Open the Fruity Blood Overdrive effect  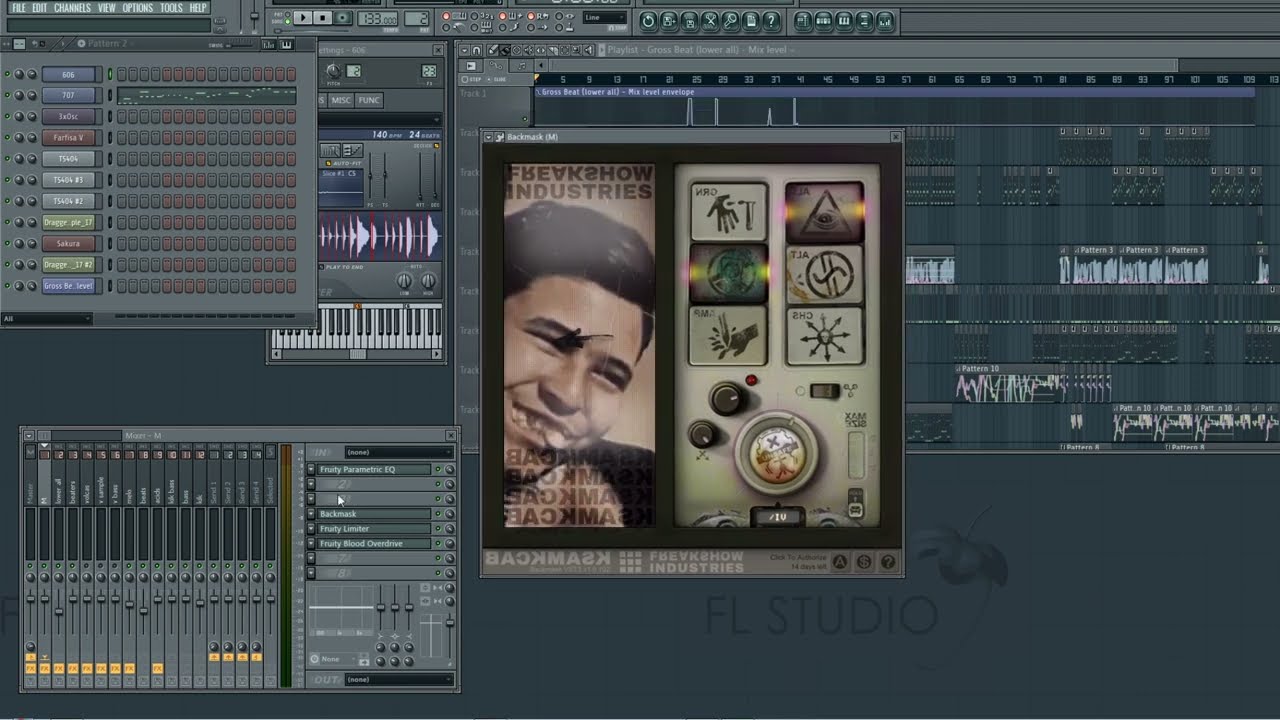coord(362,544)
